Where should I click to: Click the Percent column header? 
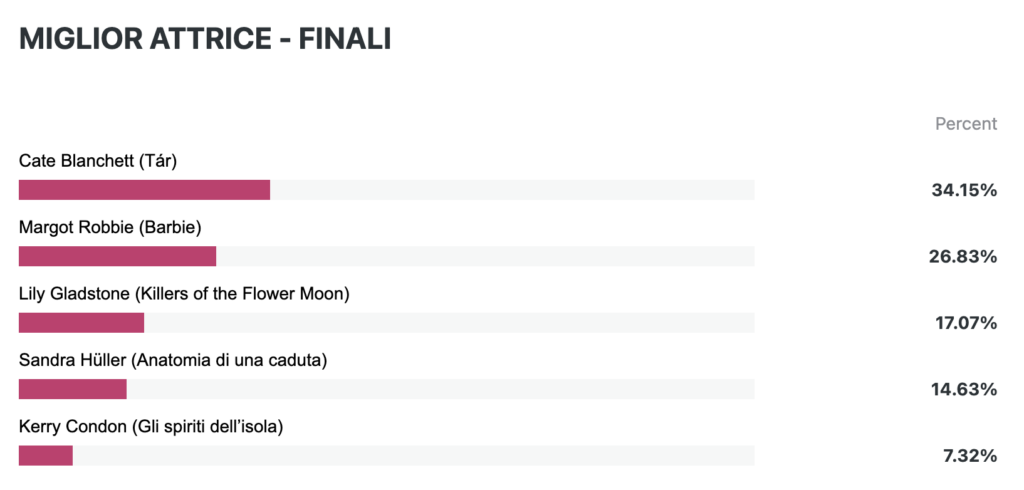[x=966, y=124]
